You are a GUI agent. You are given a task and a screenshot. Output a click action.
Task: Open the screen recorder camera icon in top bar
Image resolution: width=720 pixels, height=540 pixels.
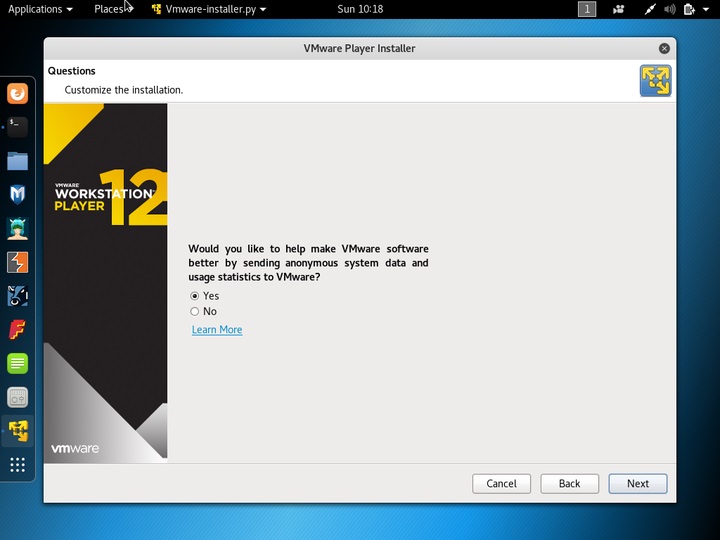619,9
